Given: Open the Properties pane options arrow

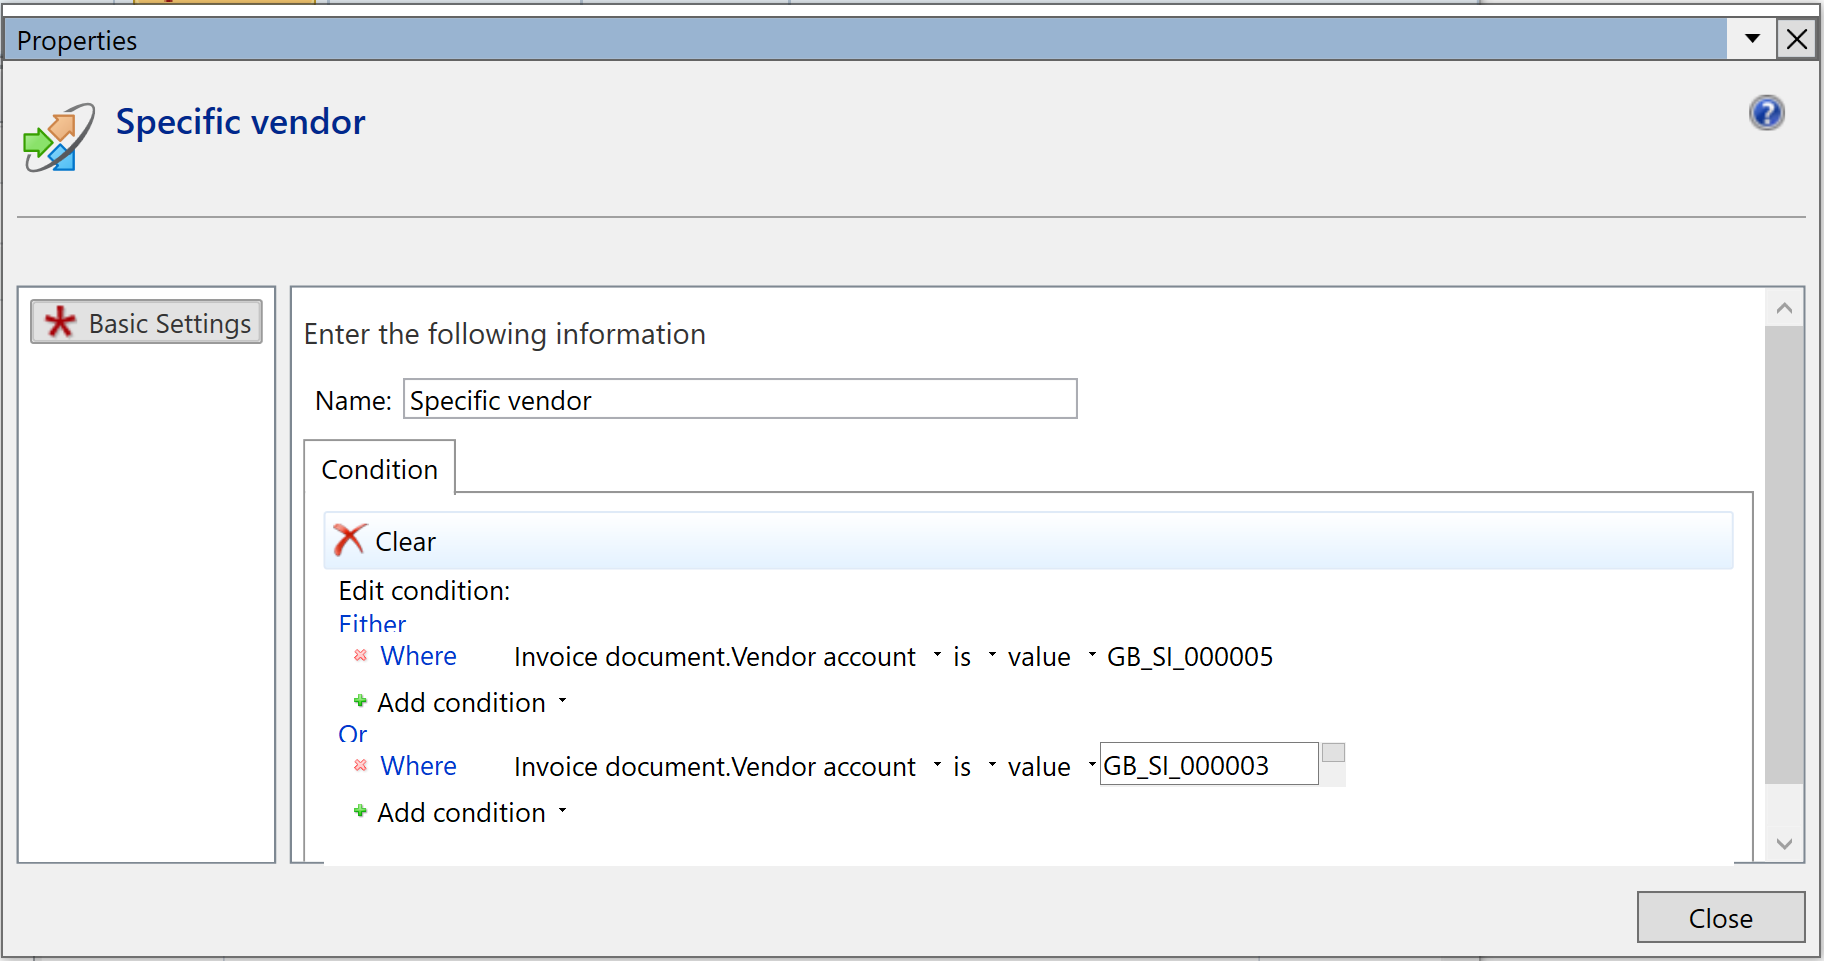Looking at the screenshot, I should pos(1752,39).
